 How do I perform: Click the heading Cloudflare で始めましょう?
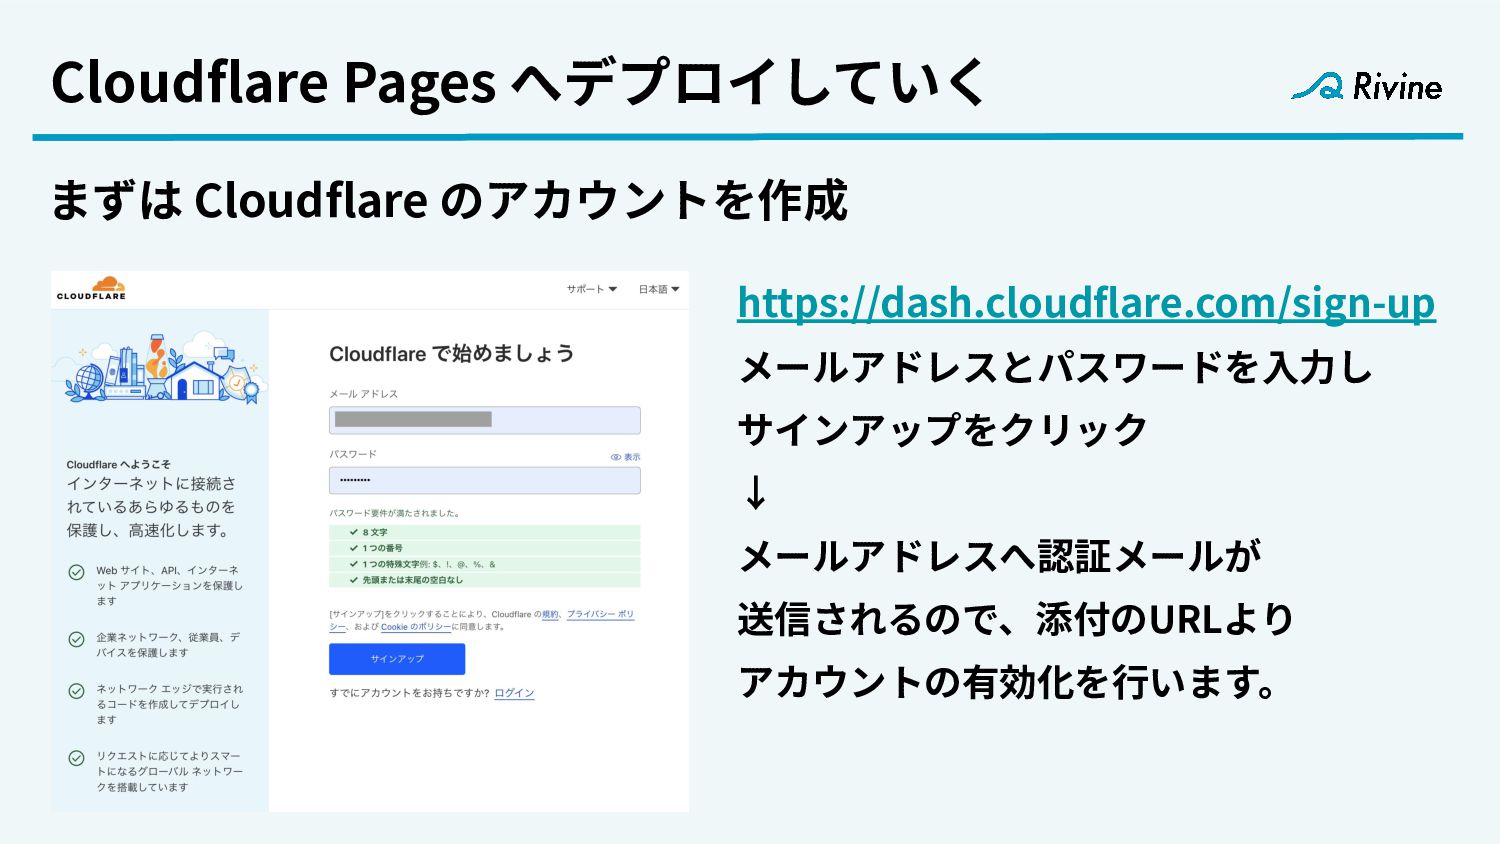pyautogui.click(x=452, y=354)
